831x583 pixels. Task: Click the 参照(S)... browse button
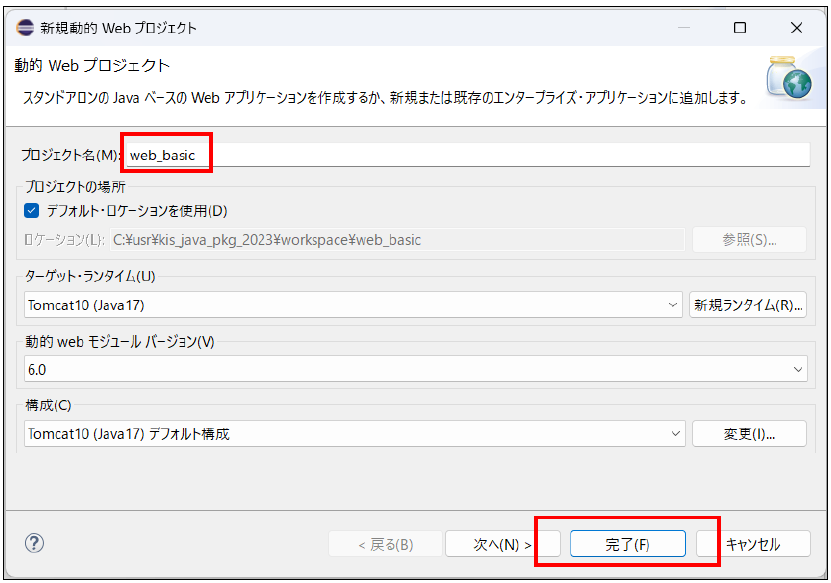pos(748,240)
